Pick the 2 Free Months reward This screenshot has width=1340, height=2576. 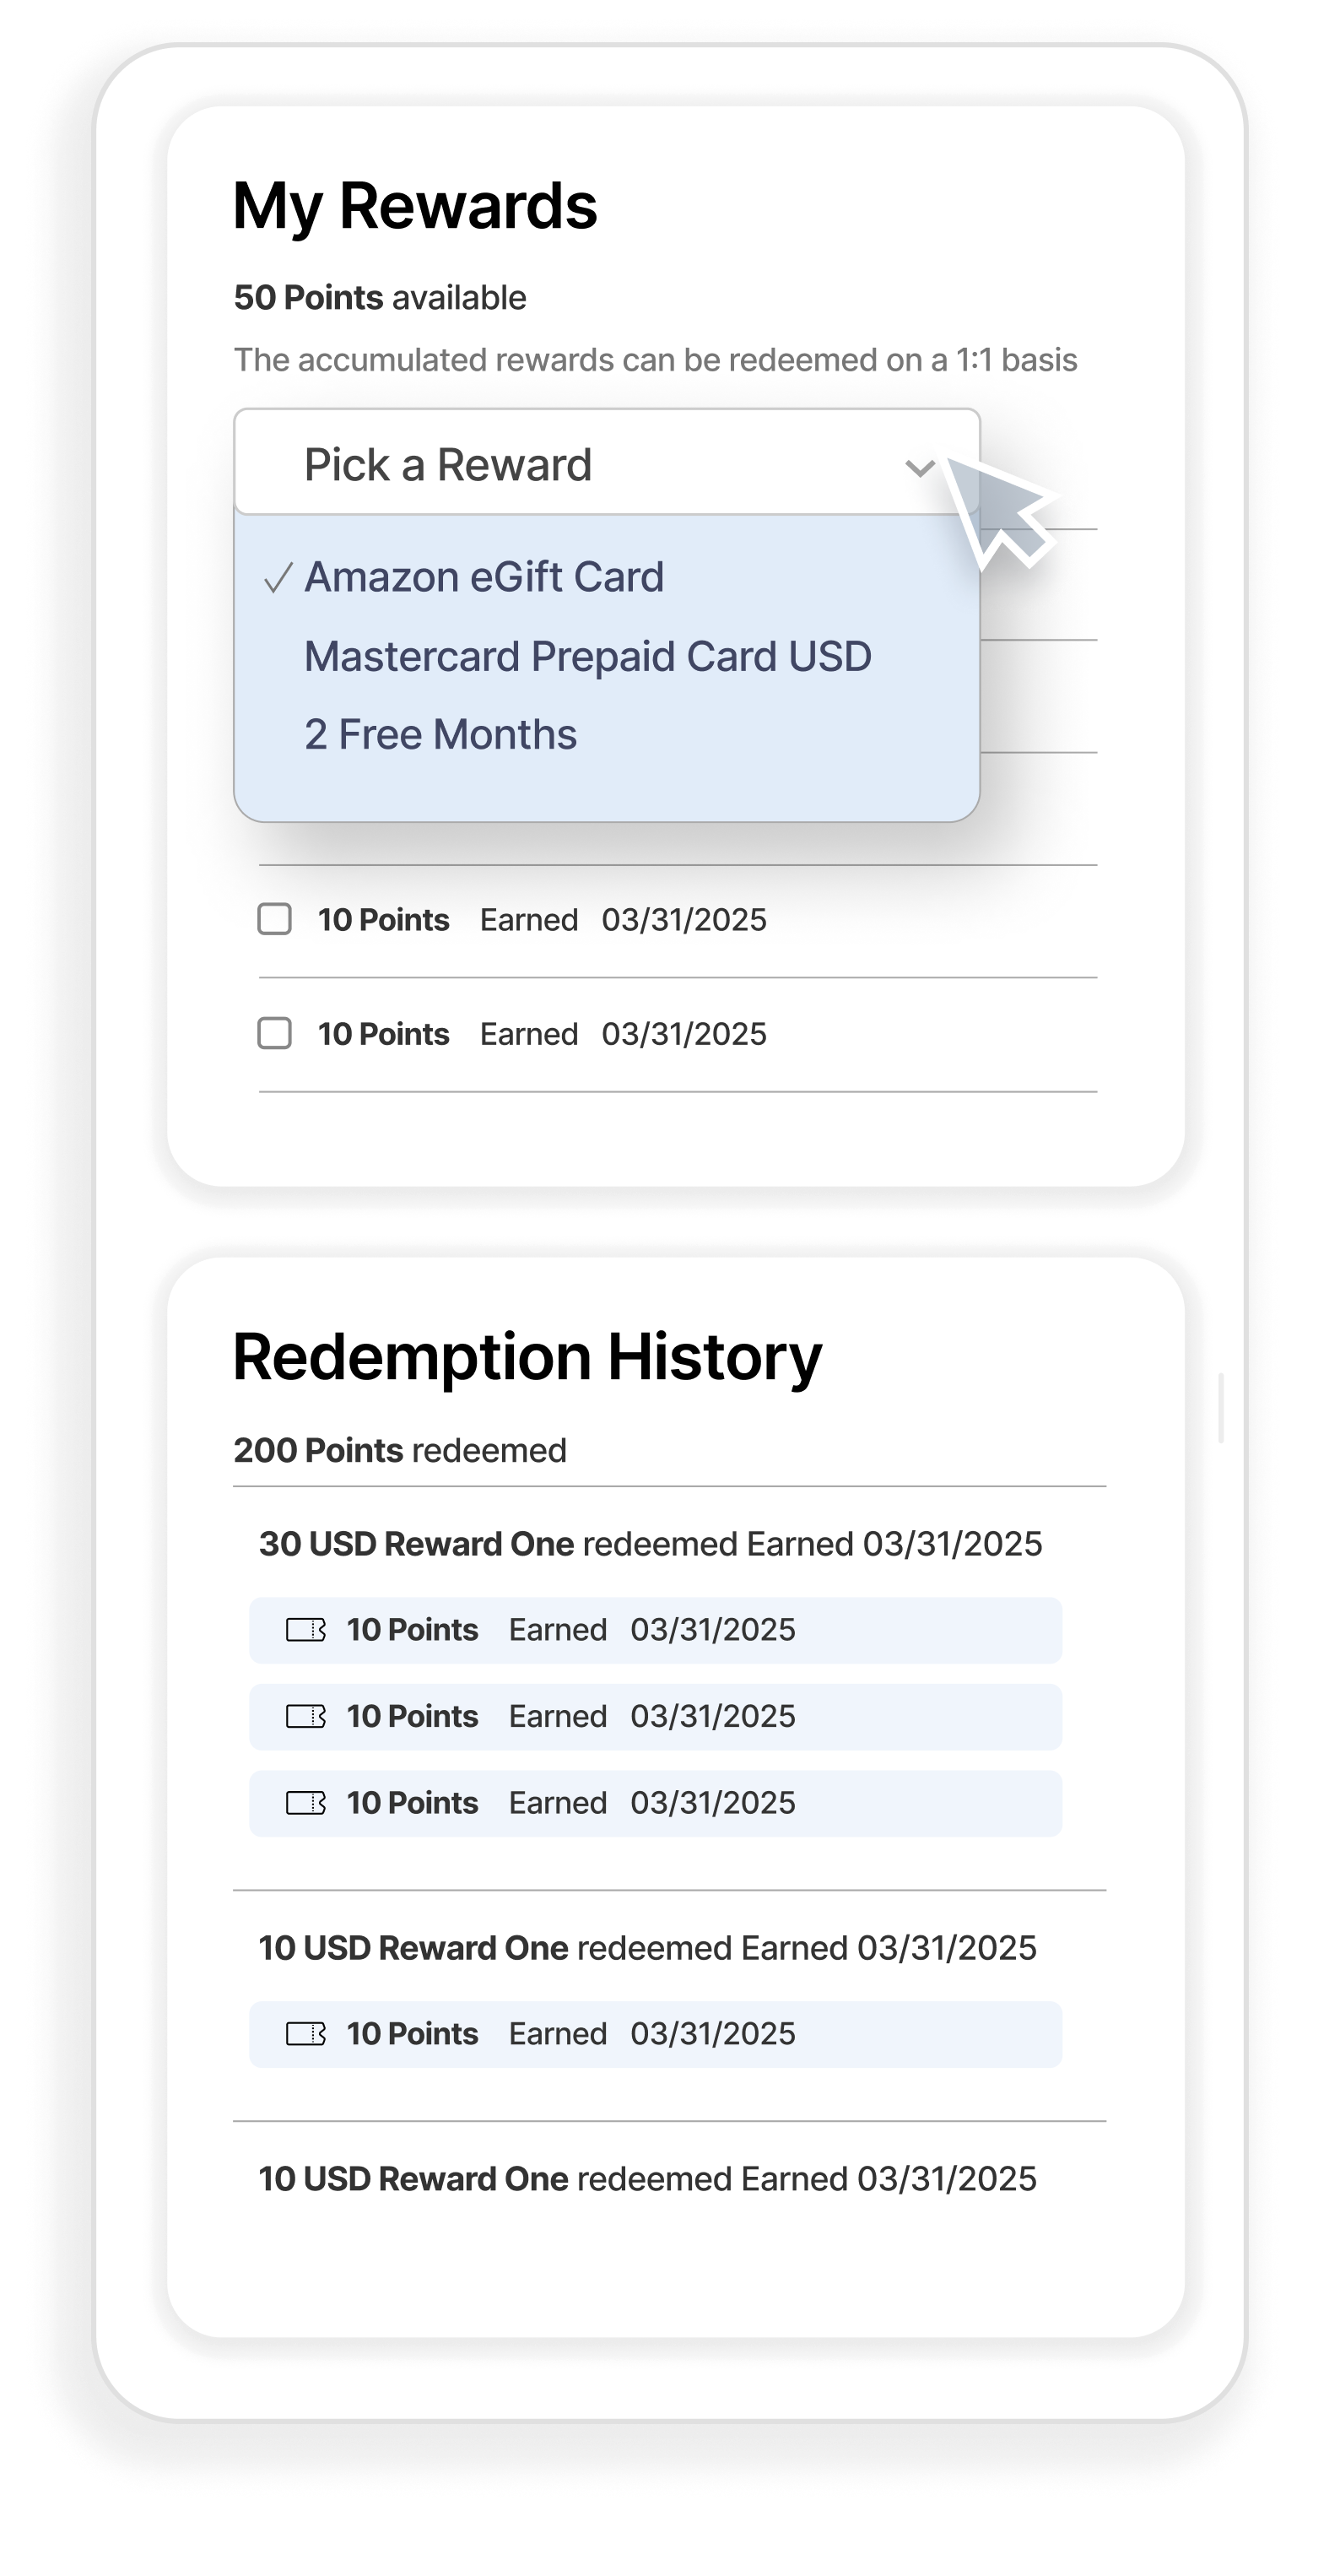point(441,735)
